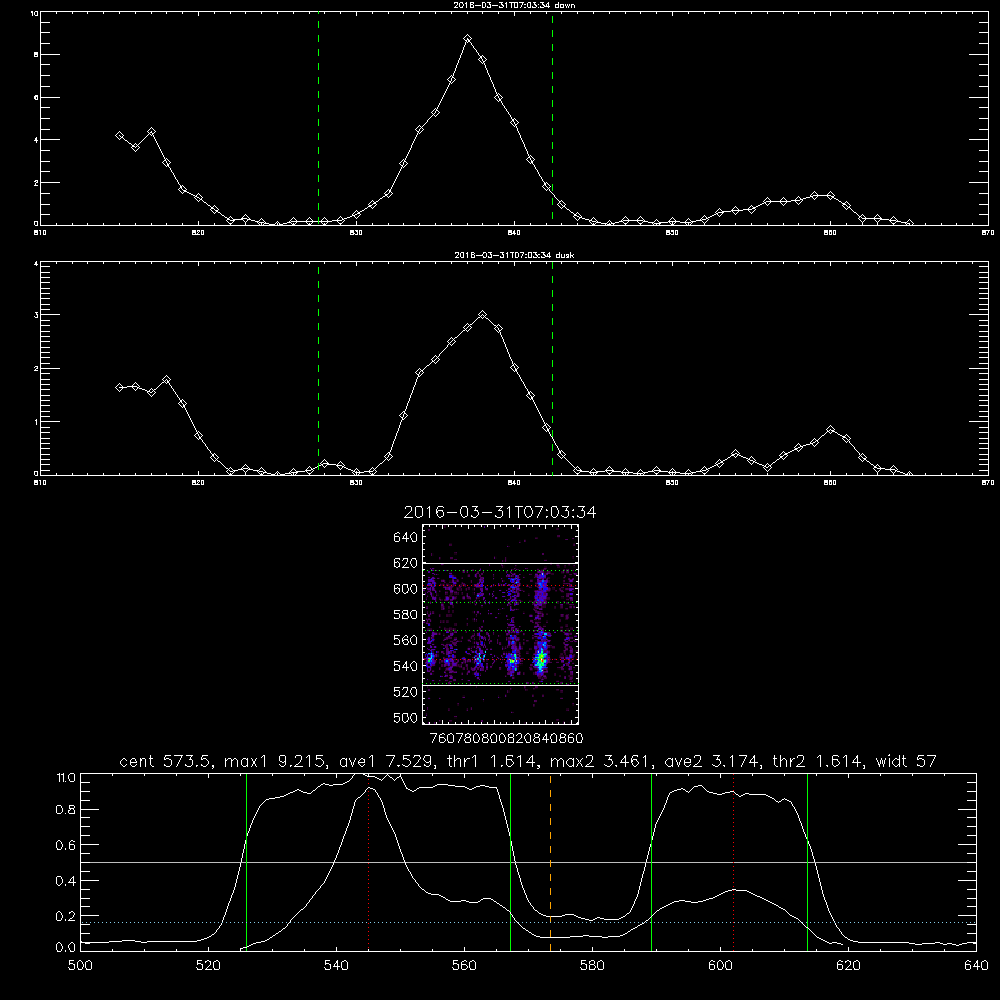Click x-axis label 500 of the bottom plot
The height and width of the screenshot is (1000, 1000).
80,966
